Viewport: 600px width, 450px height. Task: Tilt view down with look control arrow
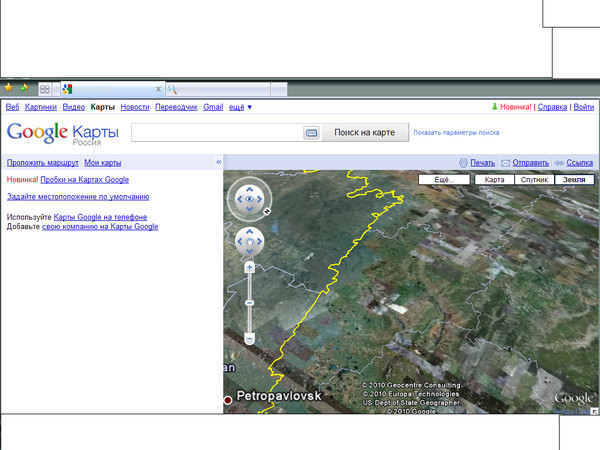click(249, 209)
